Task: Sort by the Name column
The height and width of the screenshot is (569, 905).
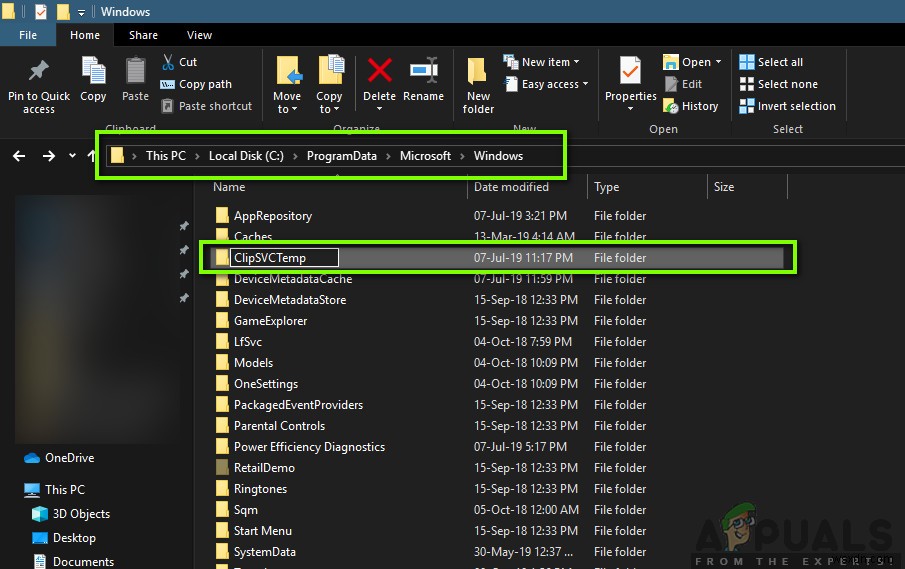Action: 229,187
